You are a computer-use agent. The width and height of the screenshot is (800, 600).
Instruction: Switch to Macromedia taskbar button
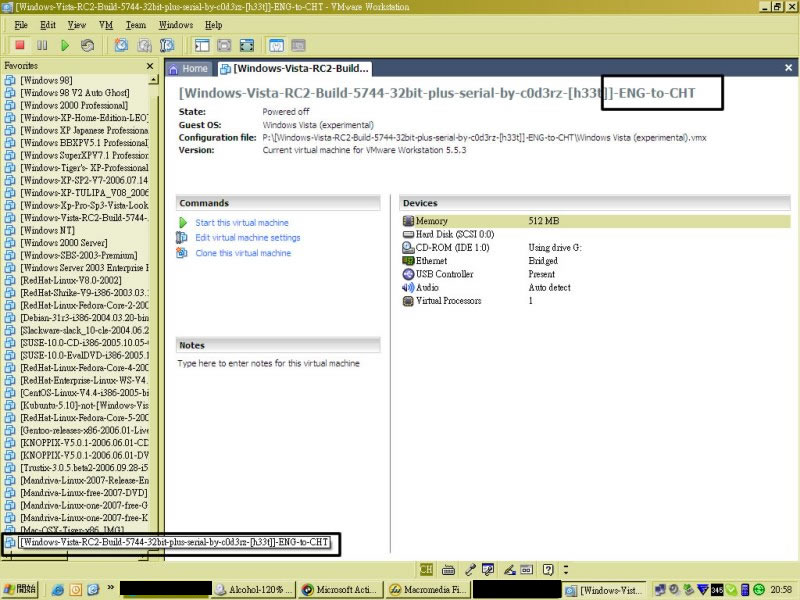(428, 590)
